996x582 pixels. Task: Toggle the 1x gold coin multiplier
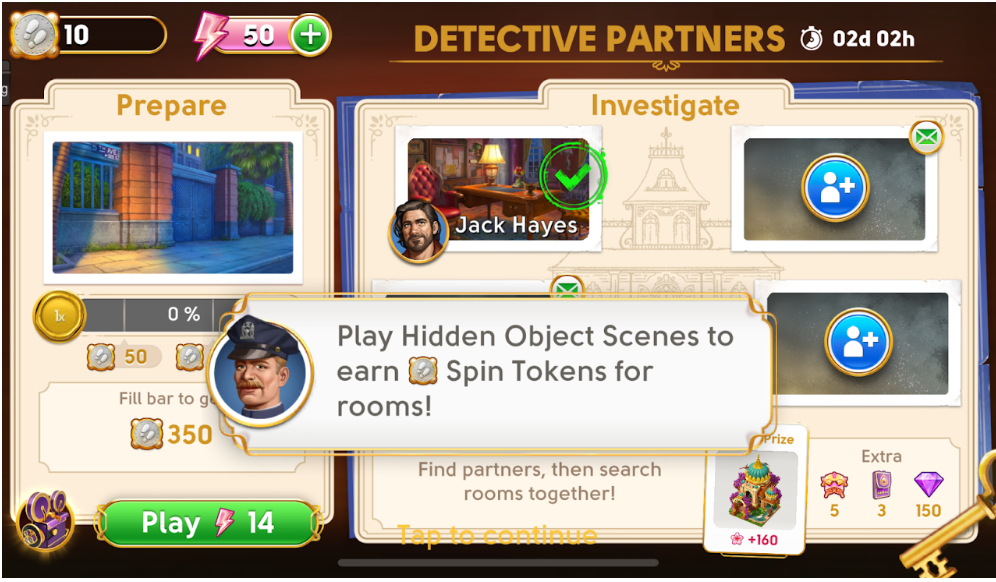pyautogui.click(x=59, y=316)
